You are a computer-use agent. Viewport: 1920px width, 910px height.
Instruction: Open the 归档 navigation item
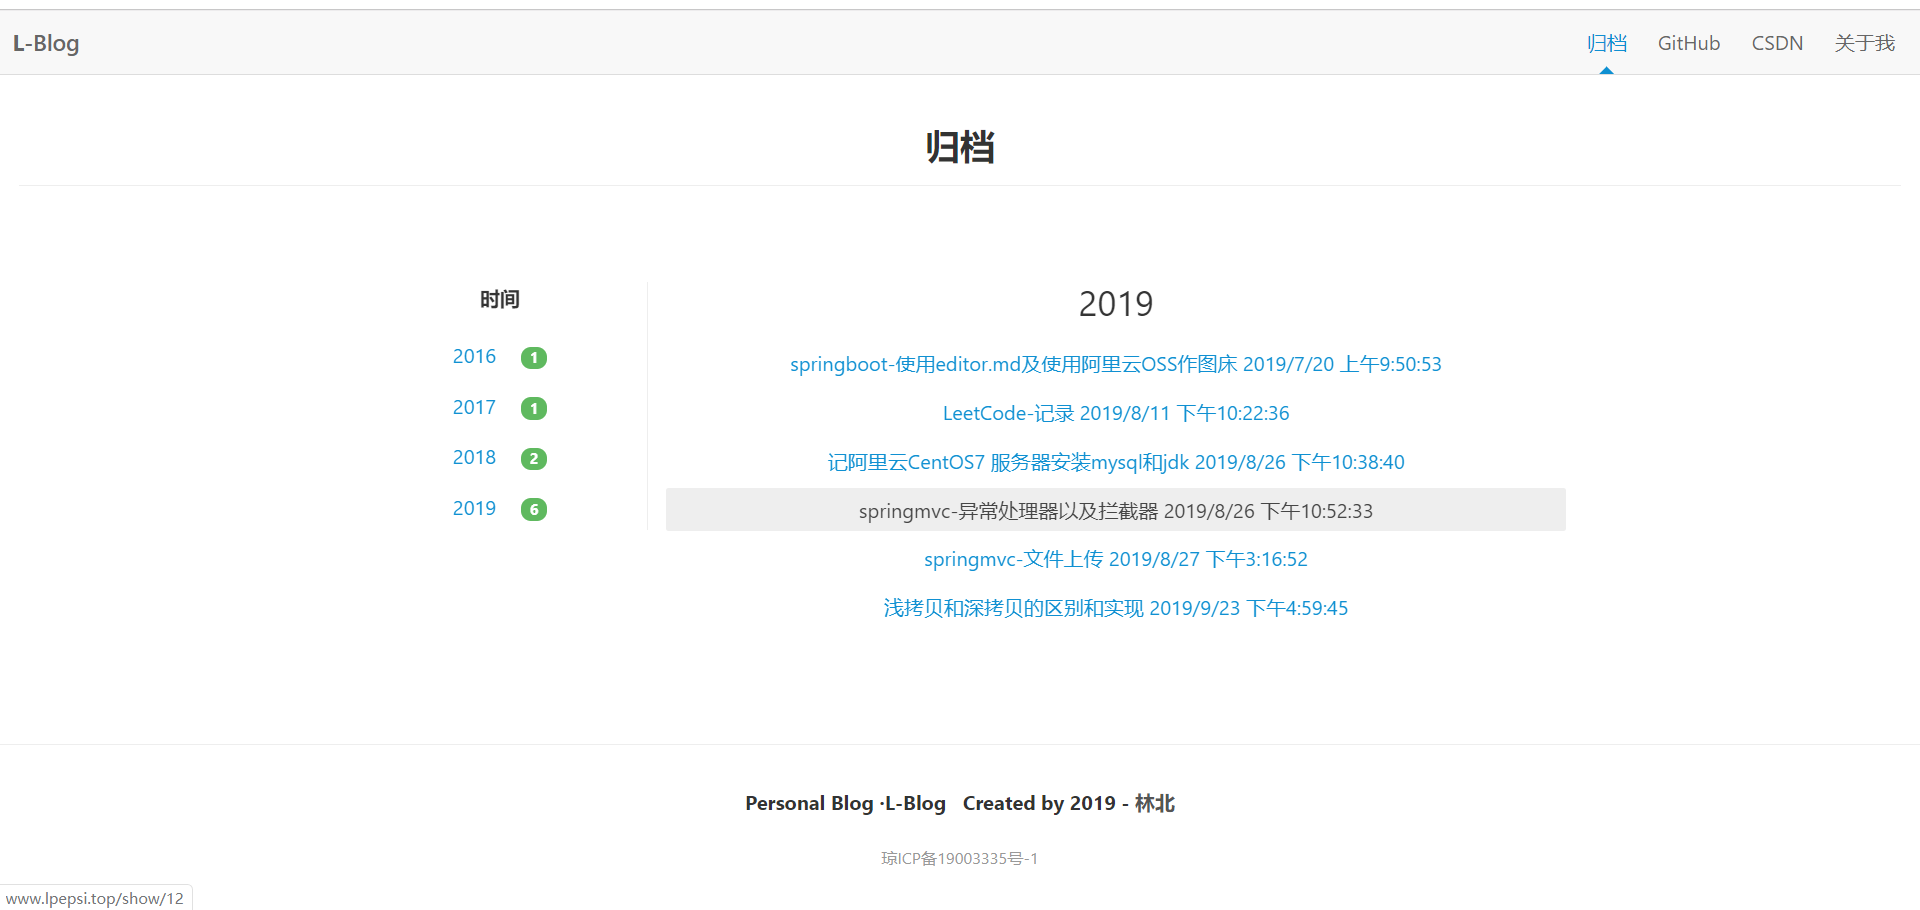1606,43
